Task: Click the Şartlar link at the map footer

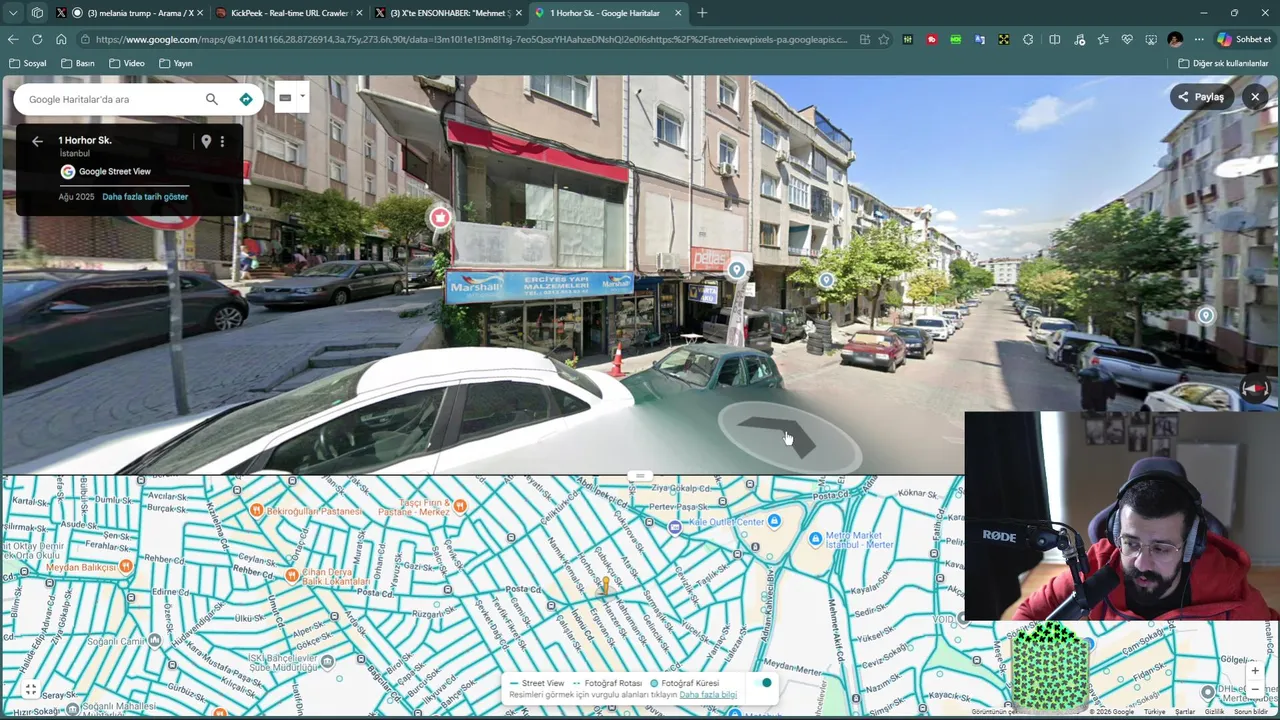Action: tap(1184, 712)
